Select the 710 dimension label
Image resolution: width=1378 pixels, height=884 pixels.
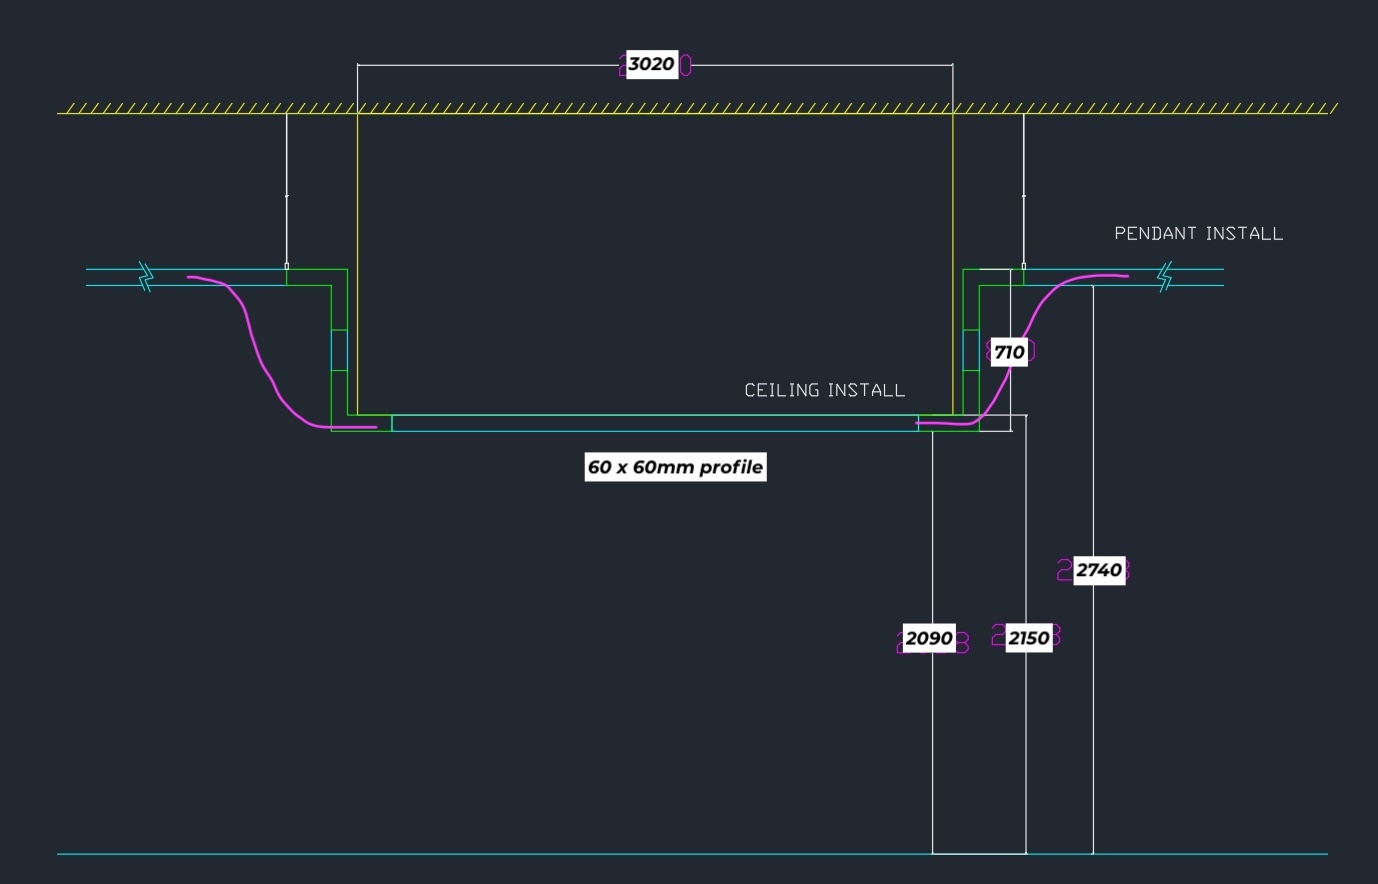[1009, 352]
